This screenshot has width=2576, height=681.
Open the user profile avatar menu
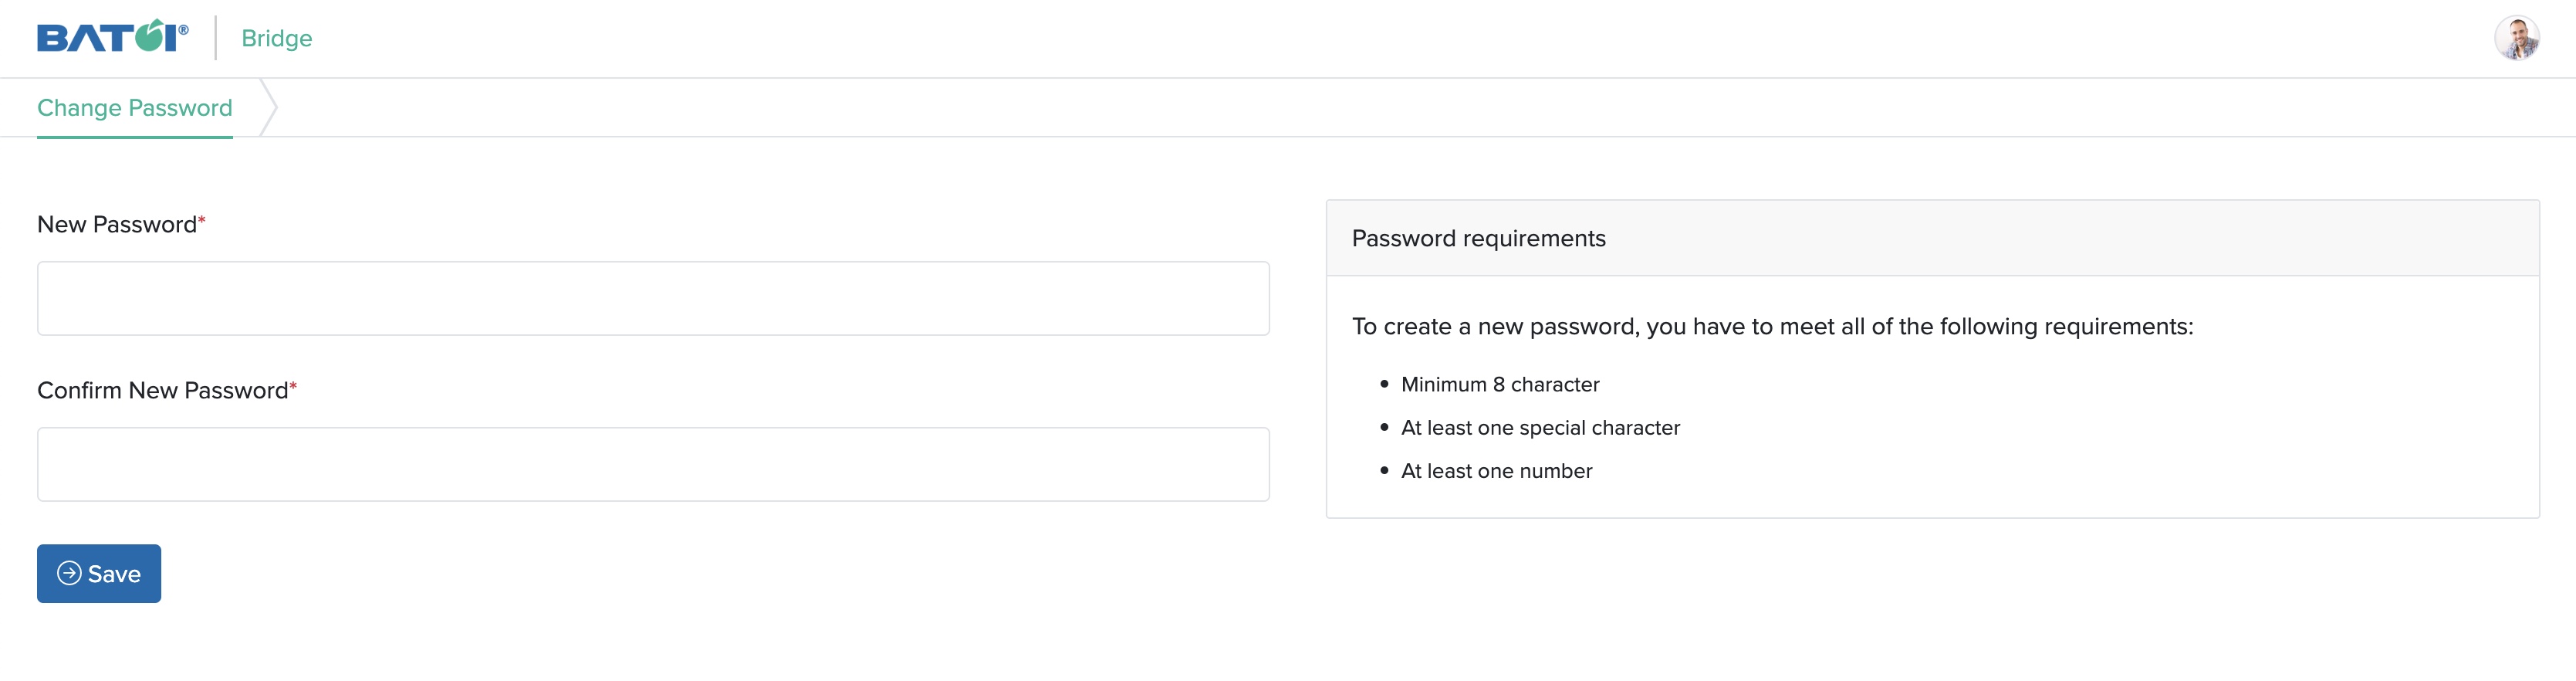point(2516,39)
